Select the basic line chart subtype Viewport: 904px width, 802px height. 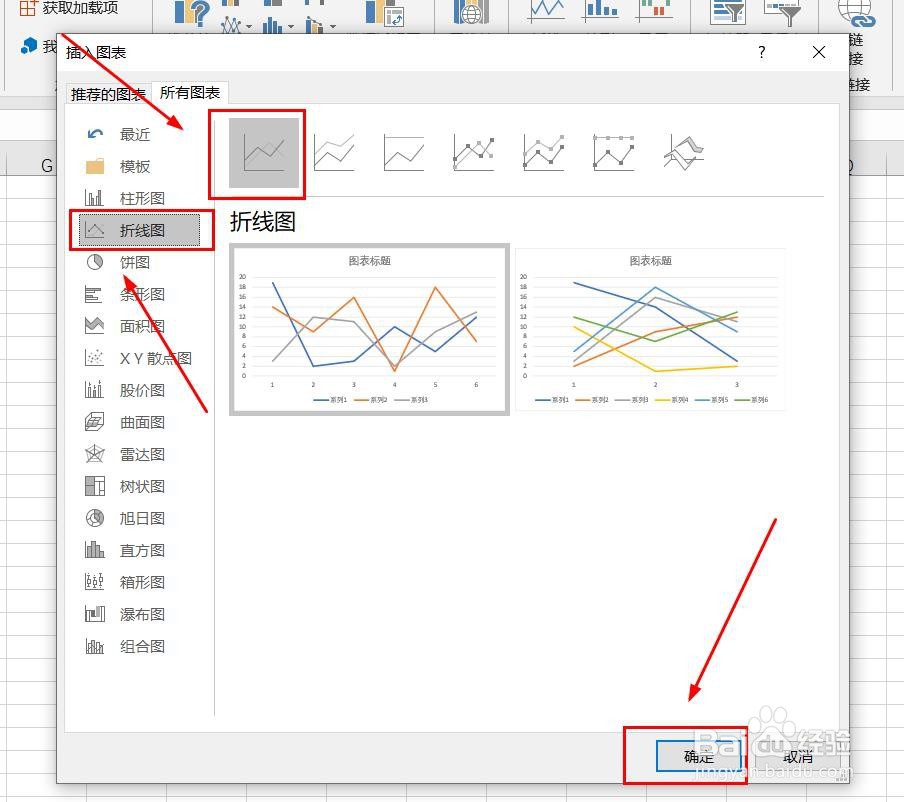click(x=264, y=153)
